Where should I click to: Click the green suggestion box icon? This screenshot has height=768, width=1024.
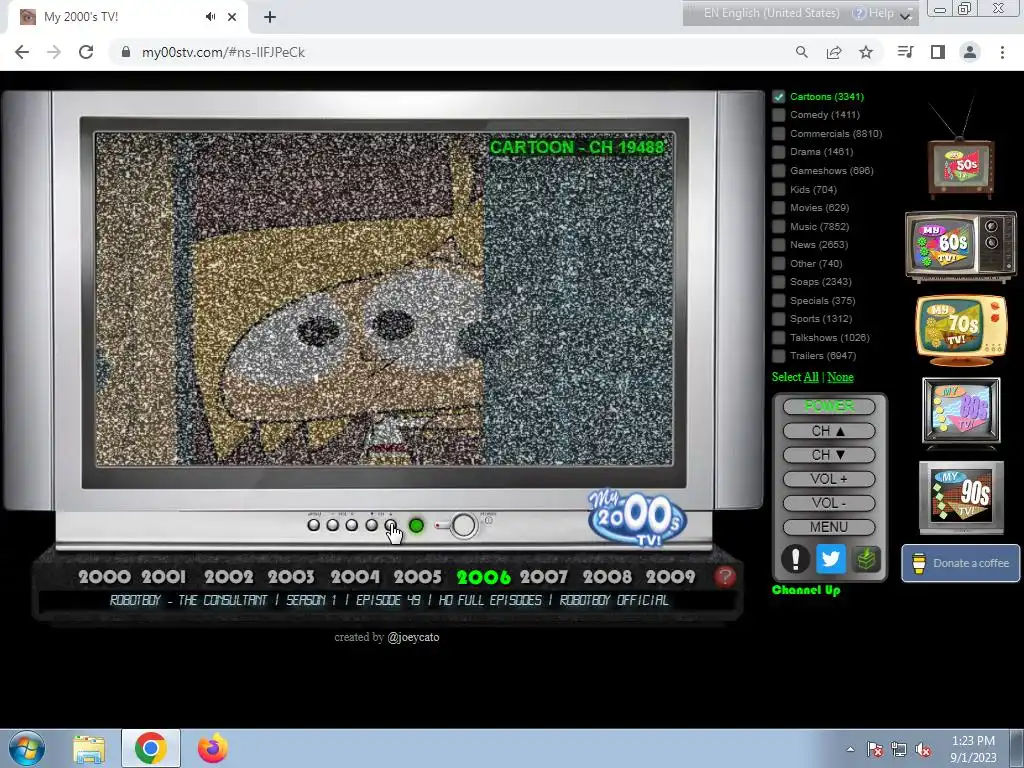tap(865, 560)
